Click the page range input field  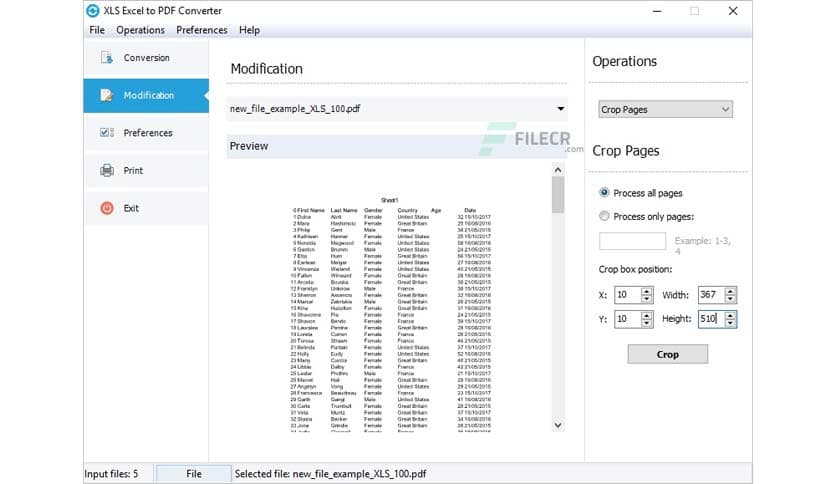coord(632,241)
